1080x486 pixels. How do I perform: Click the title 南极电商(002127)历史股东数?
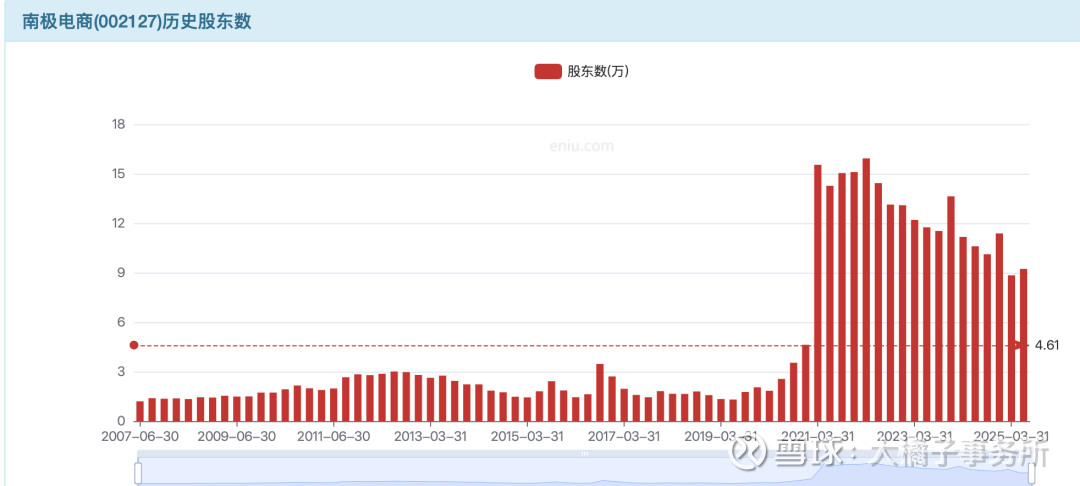pos(136,21)
